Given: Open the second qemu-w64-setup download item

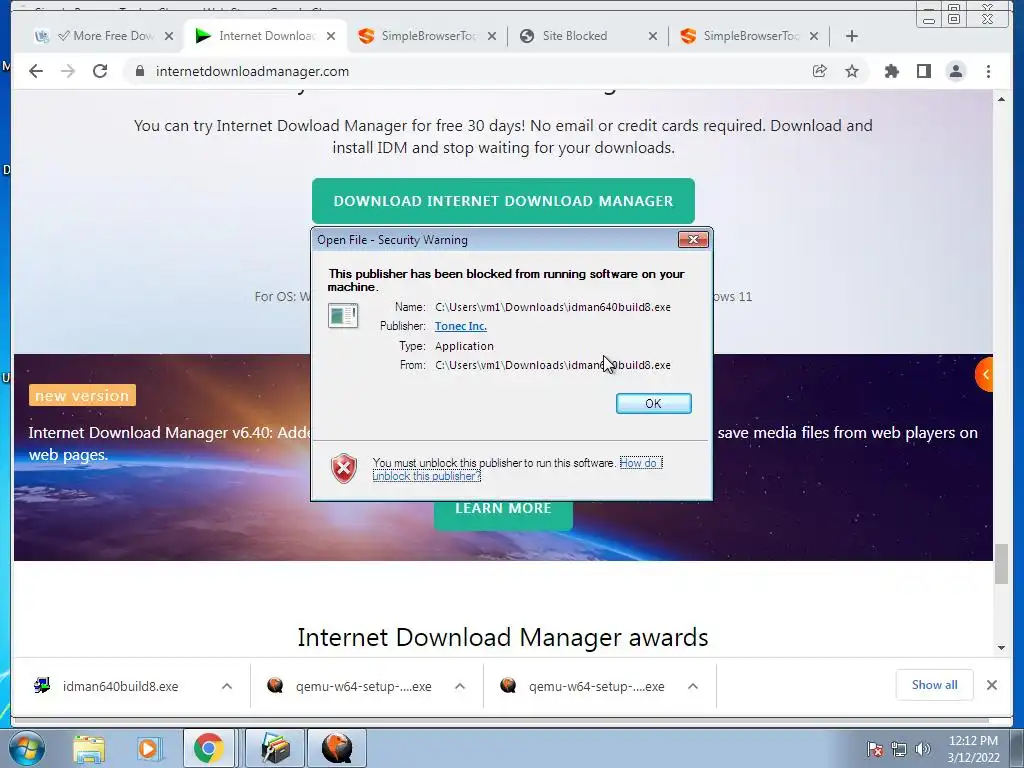Looking at the screenshot, I should (x=583, y=686).
